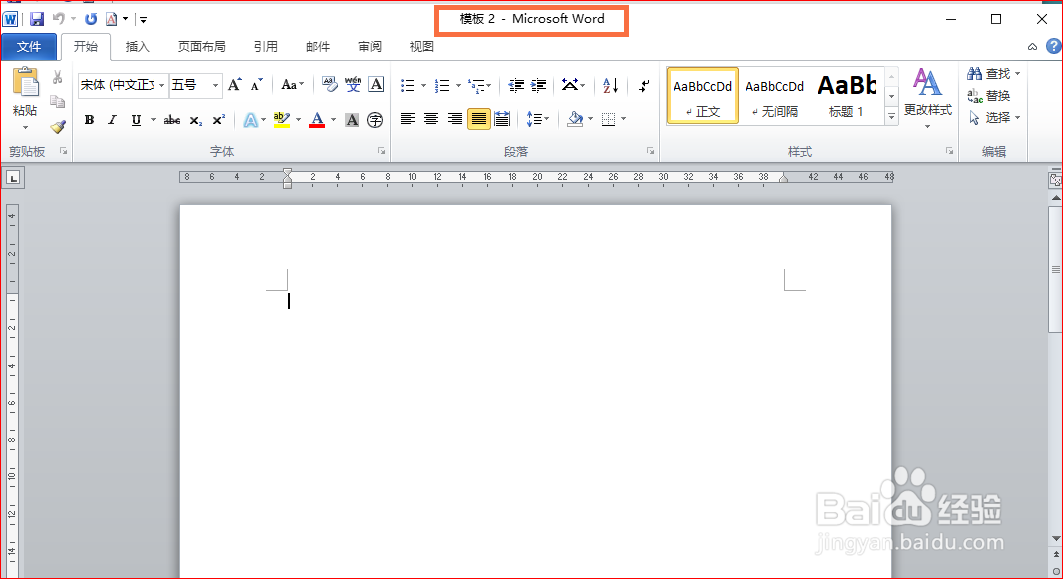Click the Cut scissors icon
Image resolution: width=1063 pixels, height=579 pixels.
click(x=58, y=77)
